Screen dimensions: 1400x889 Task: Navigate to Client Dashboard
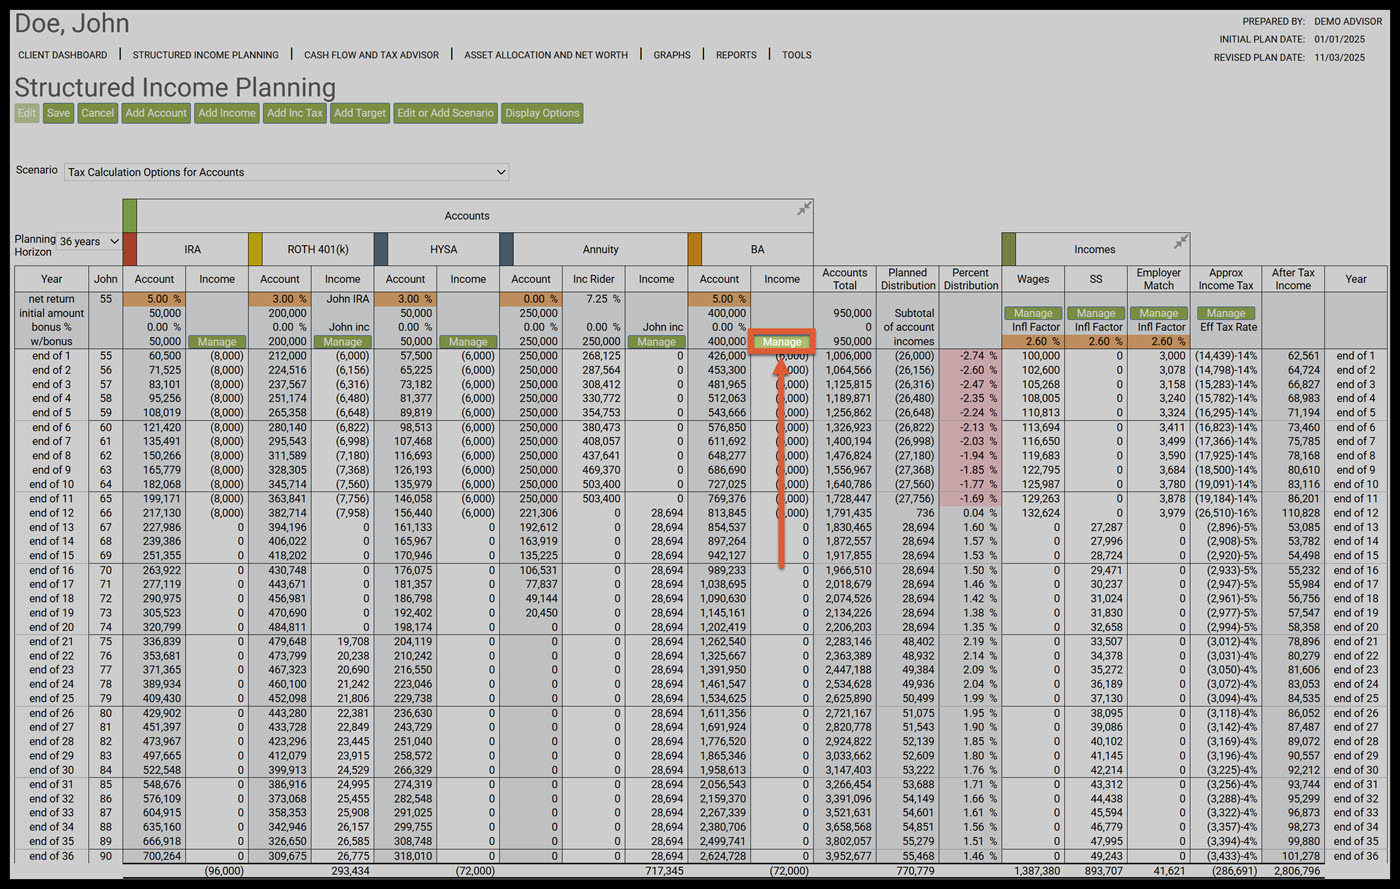(63, 55)
